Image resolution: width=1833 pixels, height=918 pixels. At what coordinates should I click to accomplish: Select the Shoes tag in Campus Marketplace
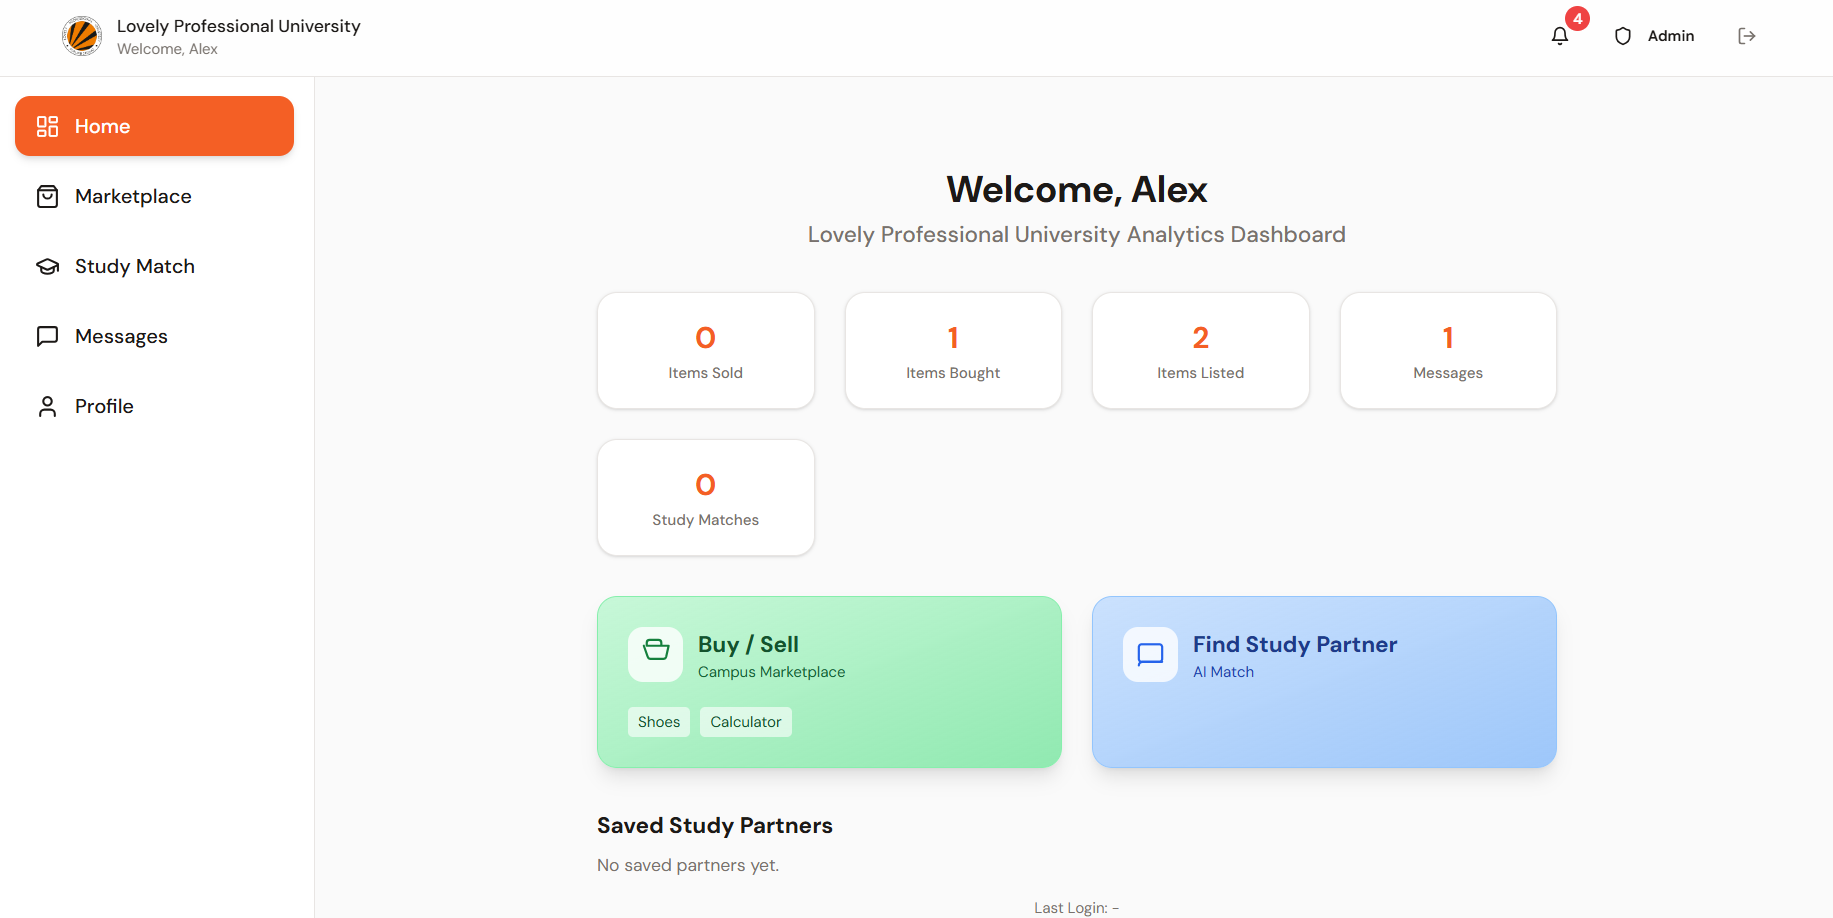coord(658,722)
